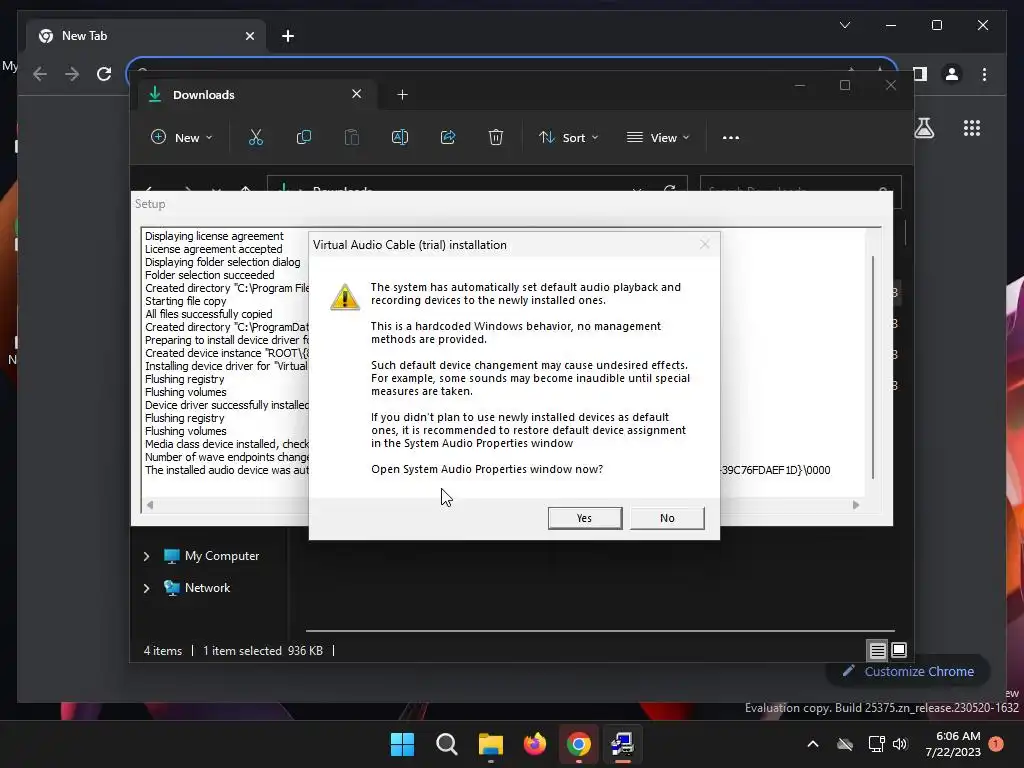The image size is (1024, 768).
Task: Select the Share icon in File Explorer toolbar
Action: click(448, 137)
